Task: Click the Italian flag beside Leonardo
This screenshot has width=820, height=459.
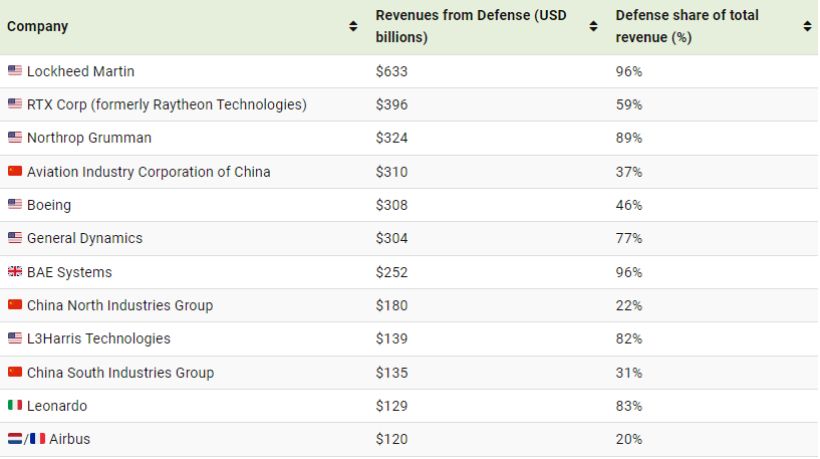Action: point(14,406)
